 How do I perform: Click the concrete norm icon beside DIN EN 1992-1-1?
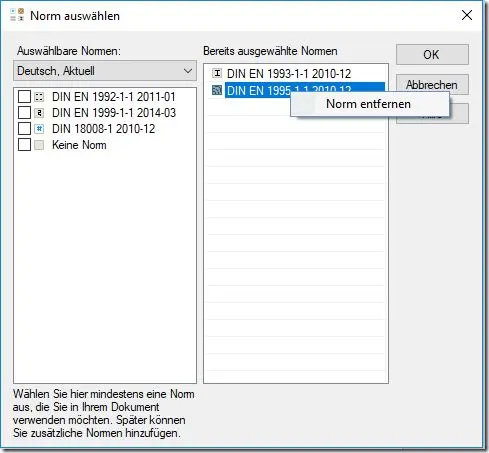[39, 97]
